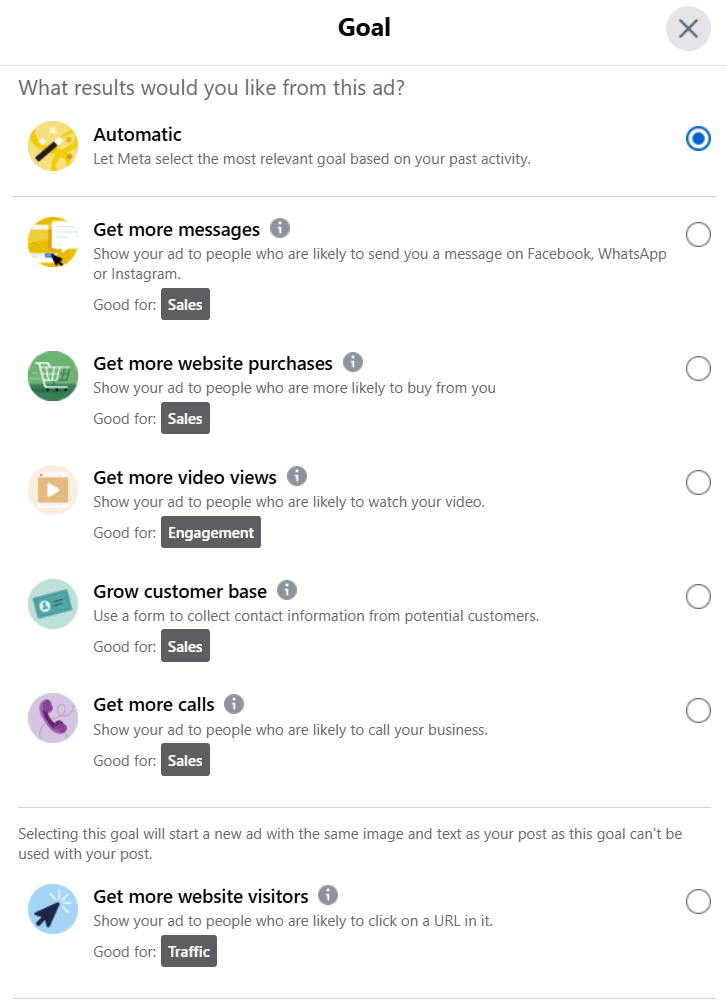Close the Goal dialog
727x1003 pixels.
pyautogui.click(x=688, y=29)
